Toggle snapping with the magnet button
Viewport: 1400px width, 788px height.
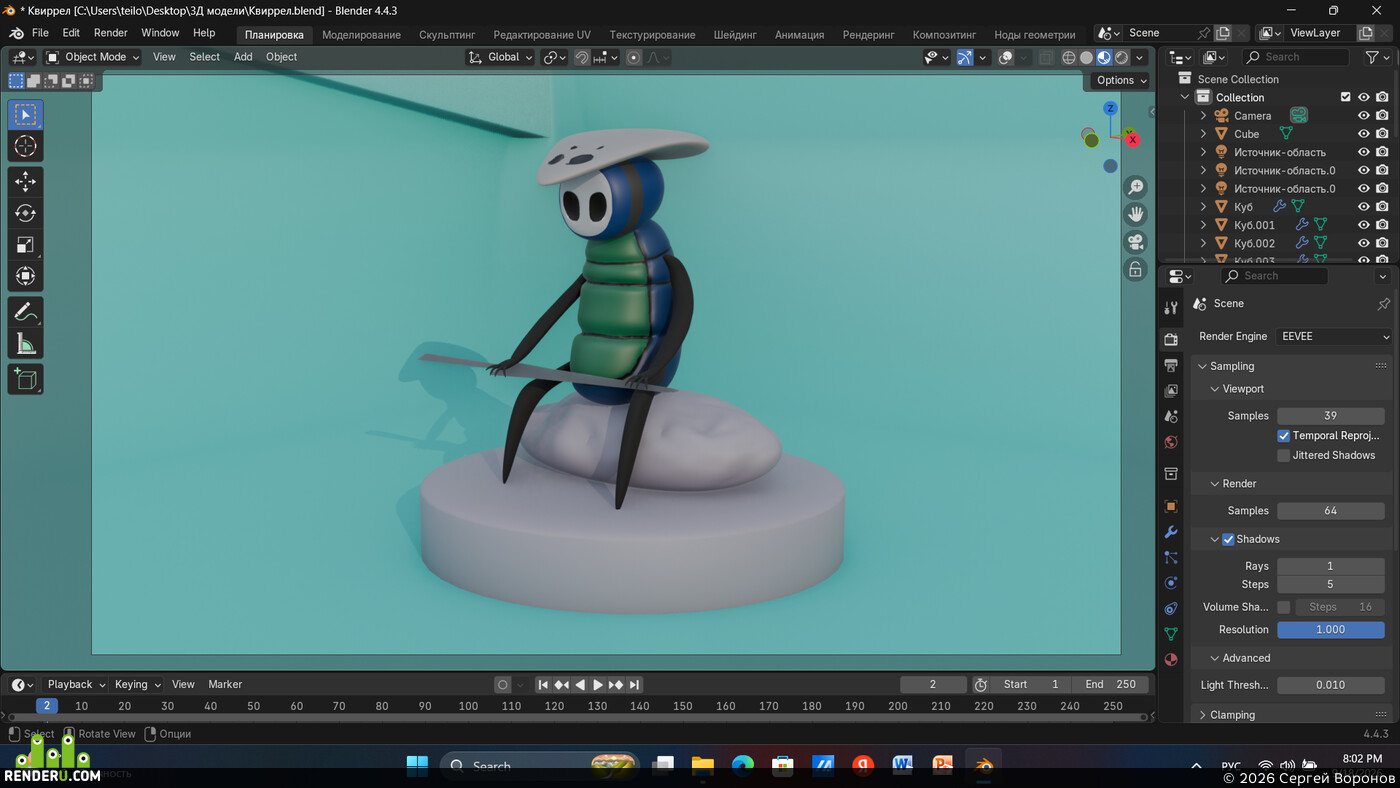point(582,57)
